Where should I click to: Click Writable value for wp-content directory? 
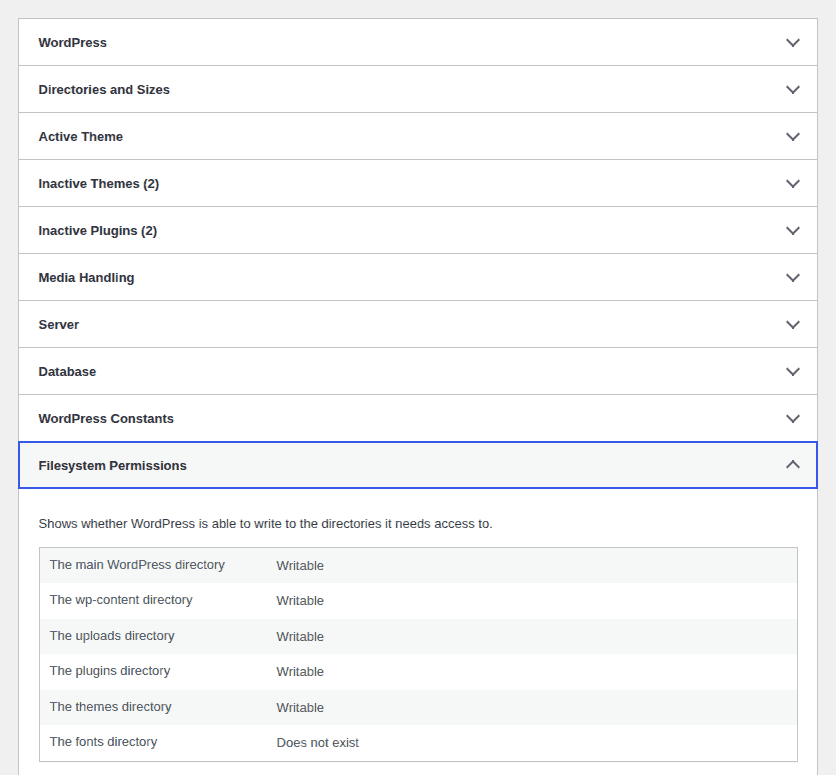[300, 601]
